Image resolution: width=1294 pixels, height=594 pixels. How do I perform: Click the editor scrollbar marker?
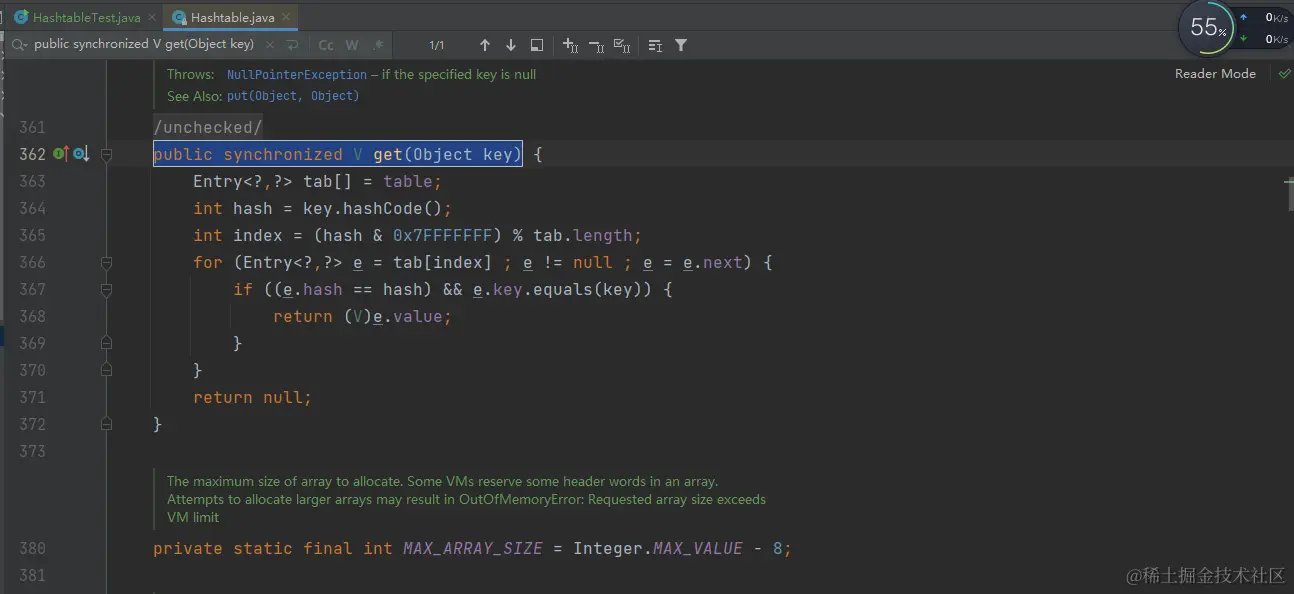[x=1289, y=182]
